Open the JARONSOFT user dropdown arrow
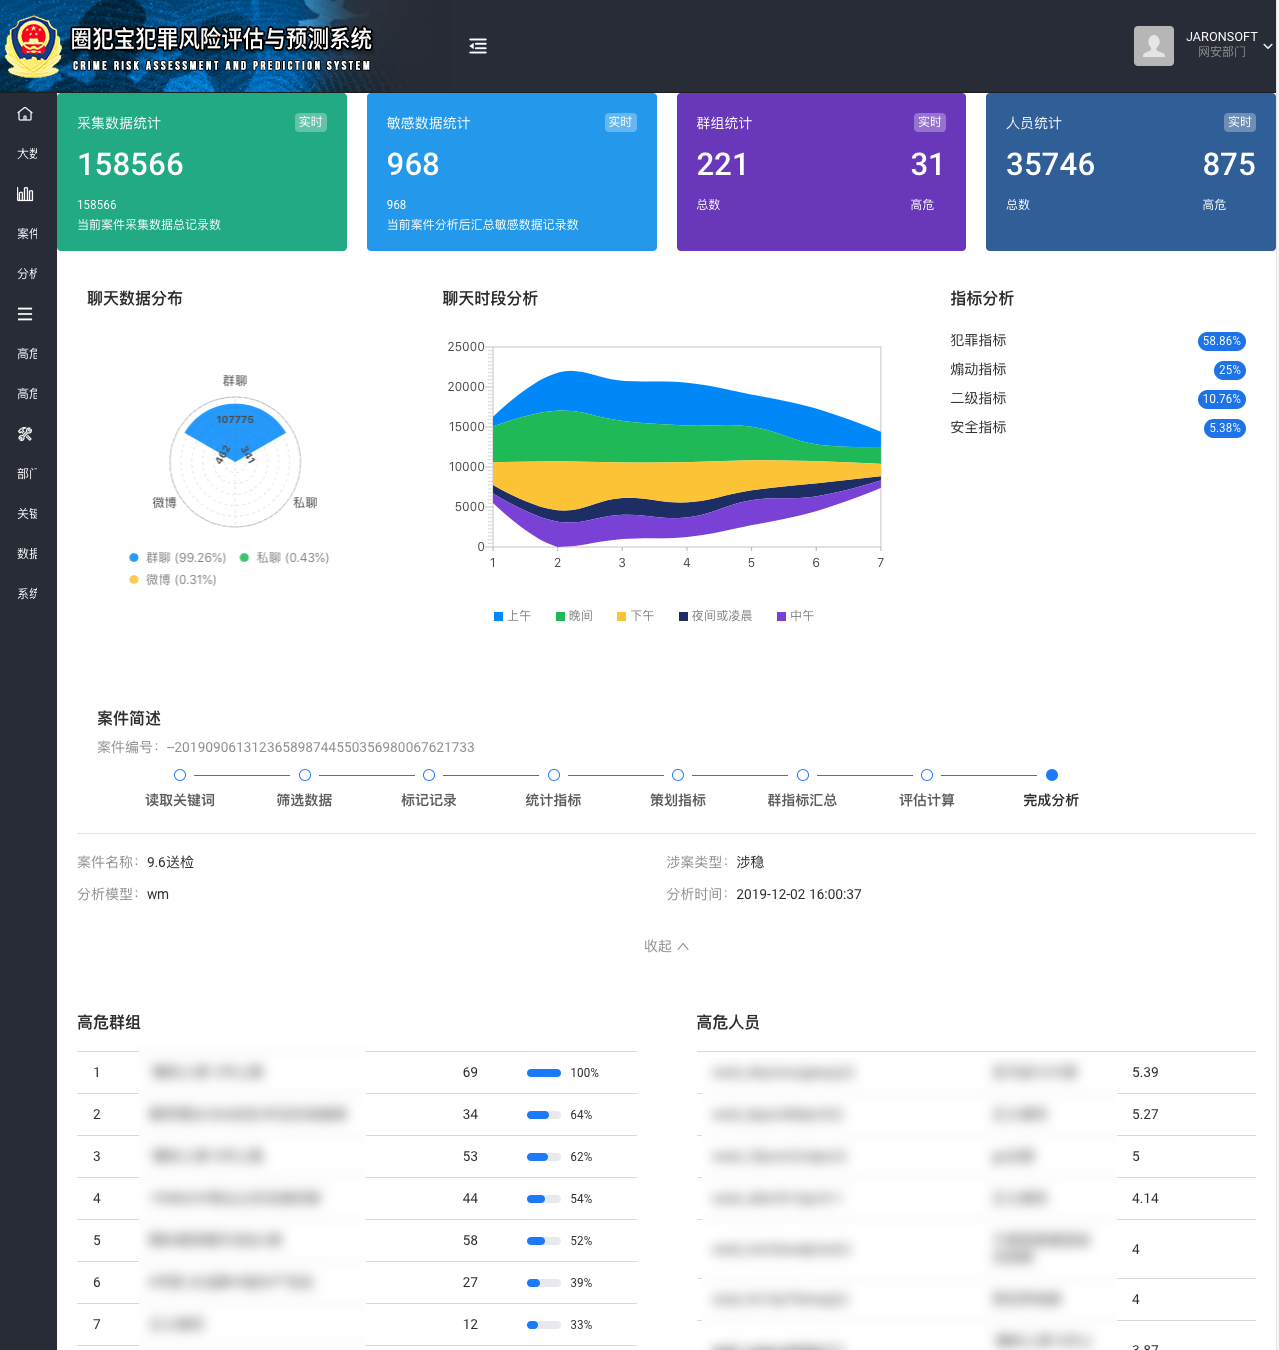This screenshot has height=1350, width=1279. [x=1267, y=46]
